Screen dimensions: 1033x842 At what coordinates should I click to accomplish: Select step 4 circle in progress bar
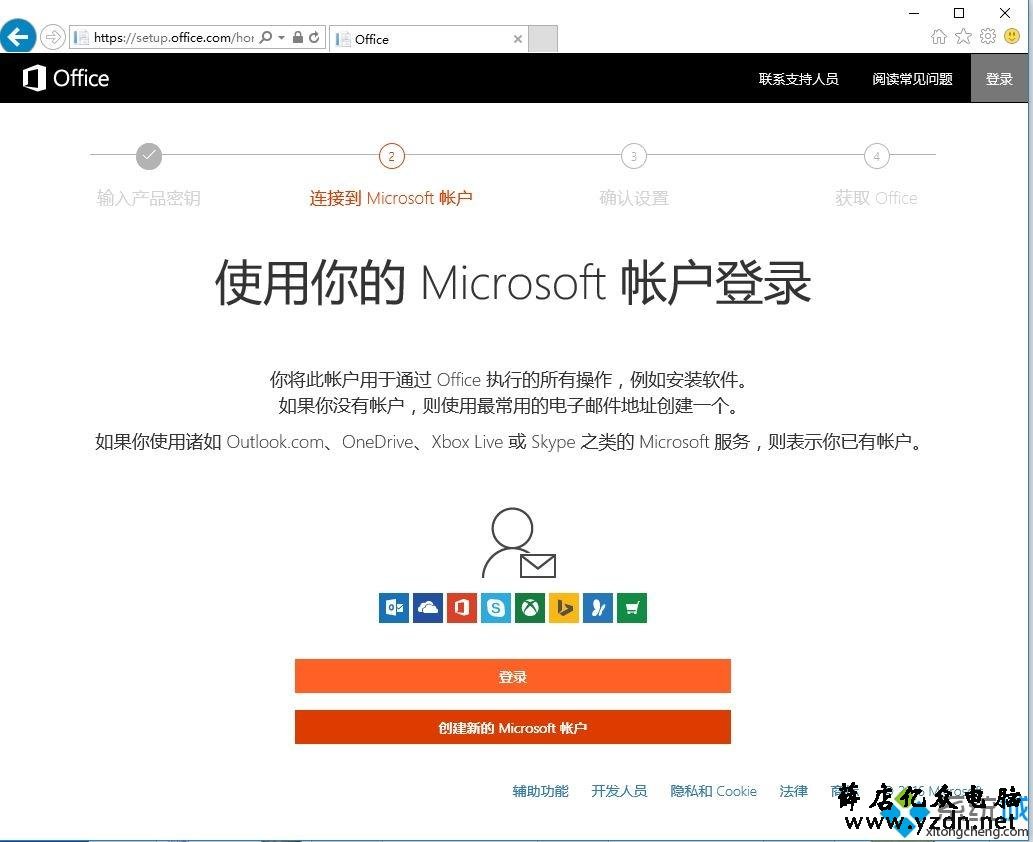(x=876, y=156)
